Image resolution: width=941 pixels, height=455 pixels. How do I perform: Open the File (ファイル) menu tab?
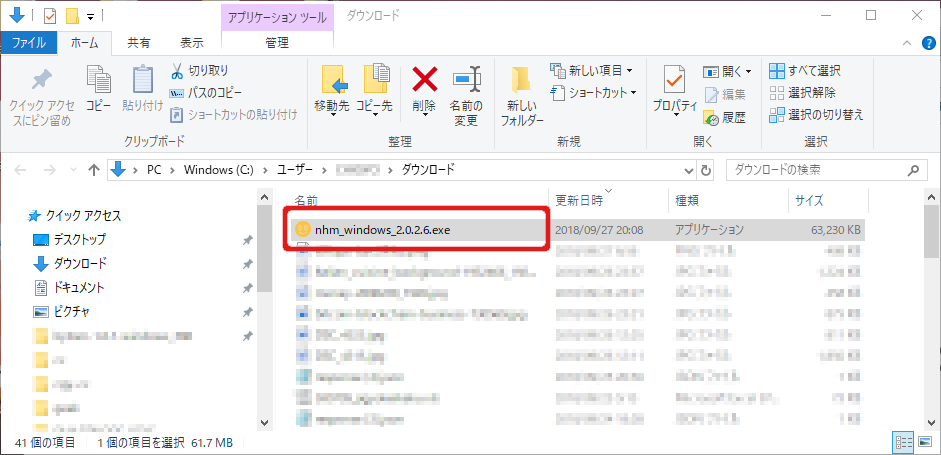(x=28, y=43)
